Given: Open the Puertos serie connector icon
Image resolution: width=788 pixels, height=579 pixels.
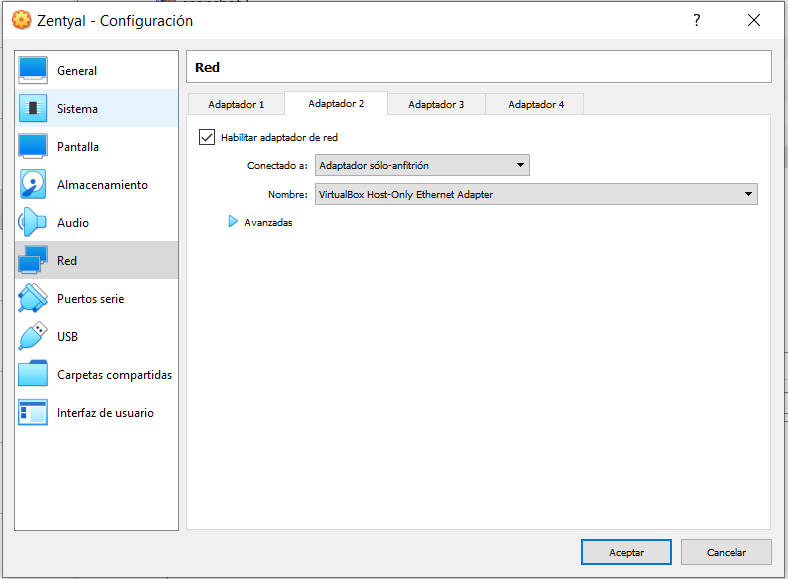Looking at the screenshot, I should pos(33,298).
